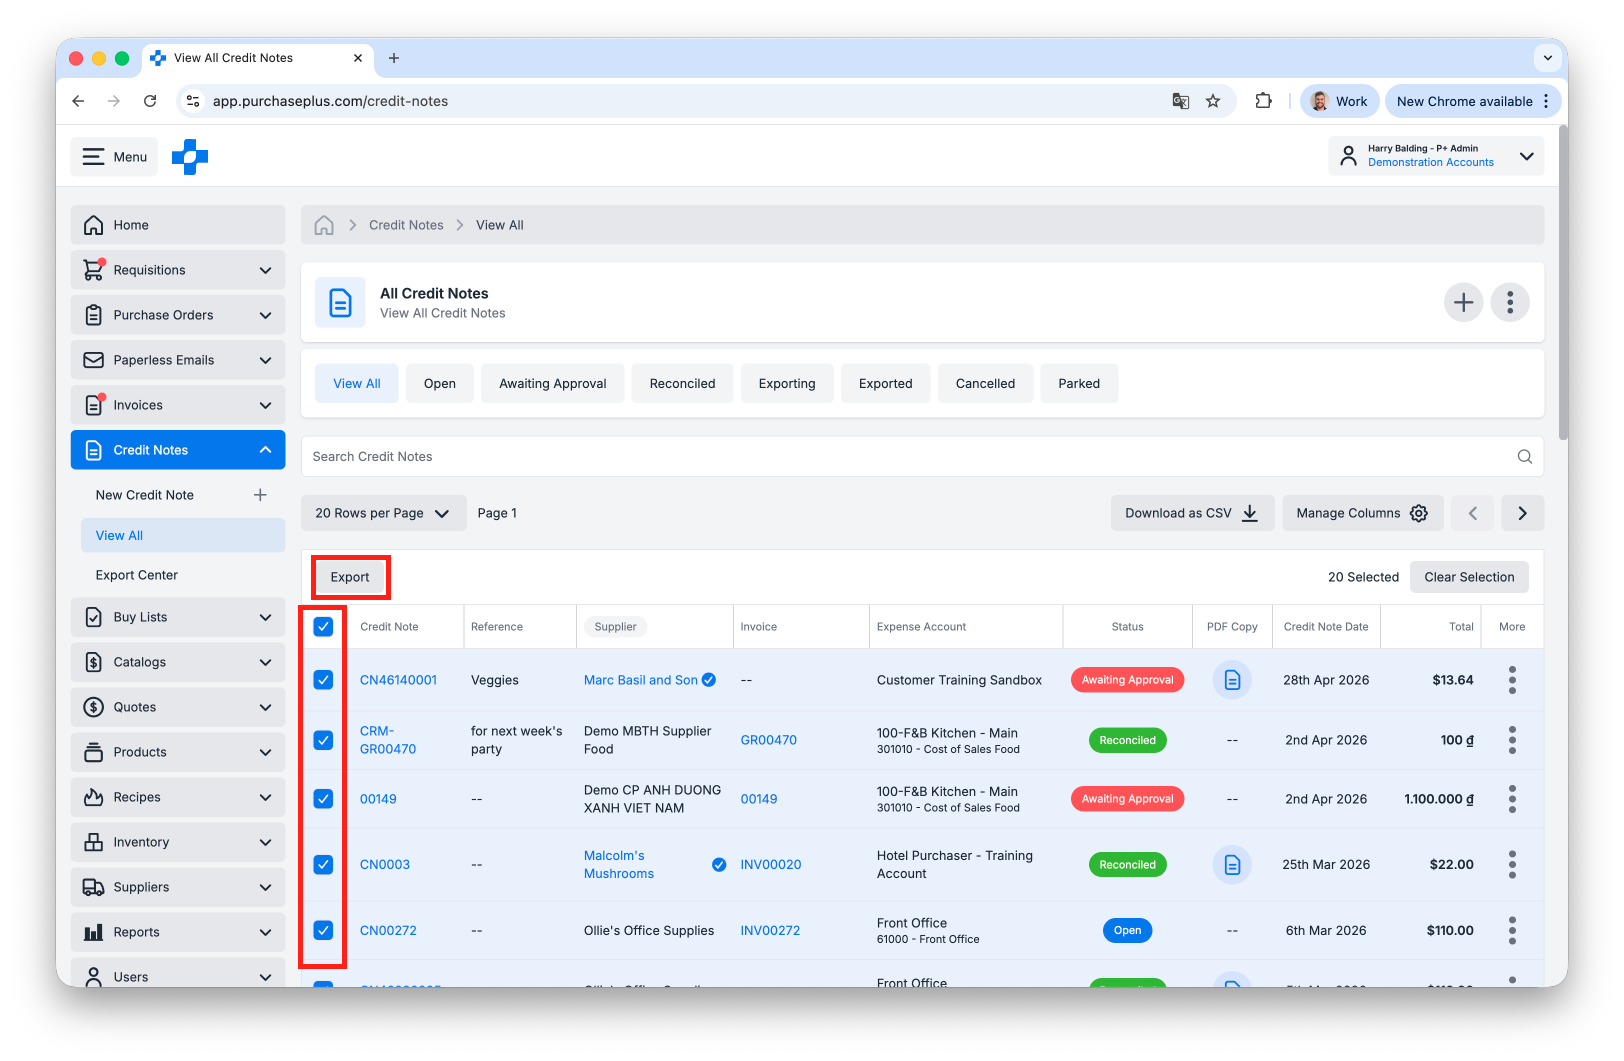Click the Download as CSV icon
This screenshot has height=1061, width=1624.
point(1249,512)
